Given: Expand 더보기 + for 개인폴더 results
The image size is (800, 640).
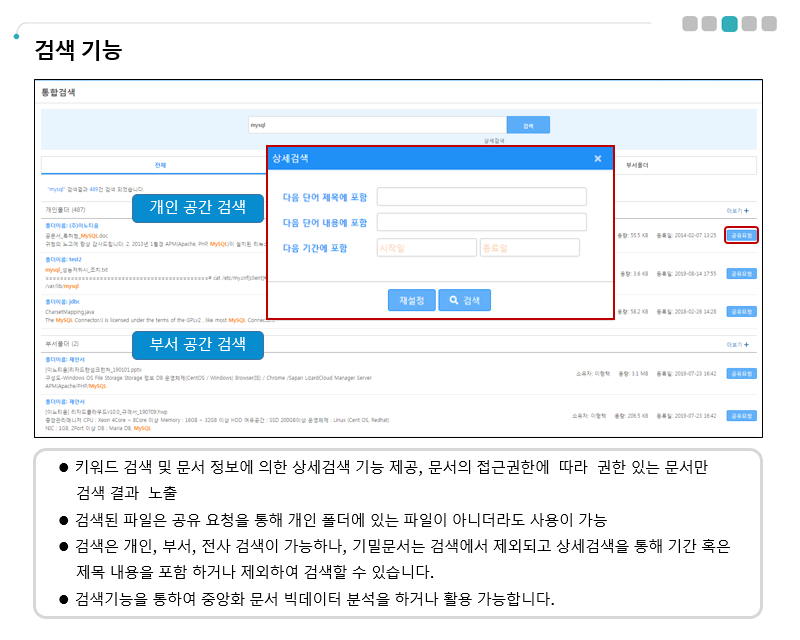Looking at the screenshot, I should pyautogui.click(x=738, y=211).
